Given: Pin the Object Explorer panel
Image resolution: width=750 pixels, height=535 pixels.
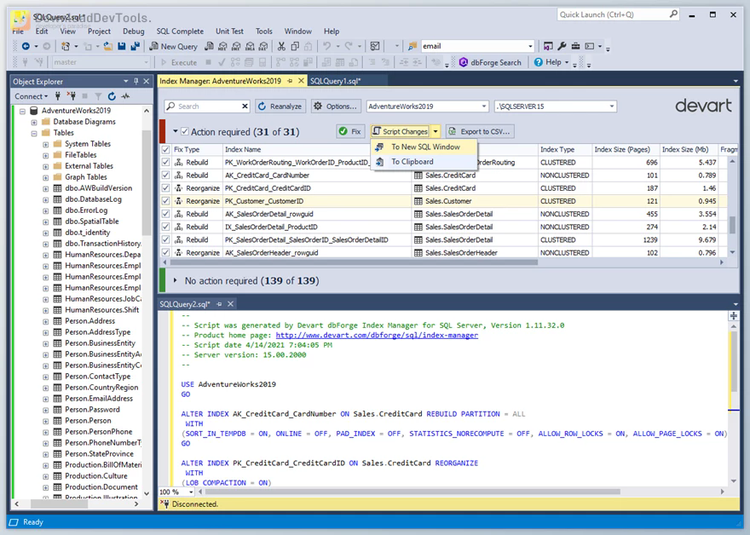Looking at the screenshot, I should point(136,81).
